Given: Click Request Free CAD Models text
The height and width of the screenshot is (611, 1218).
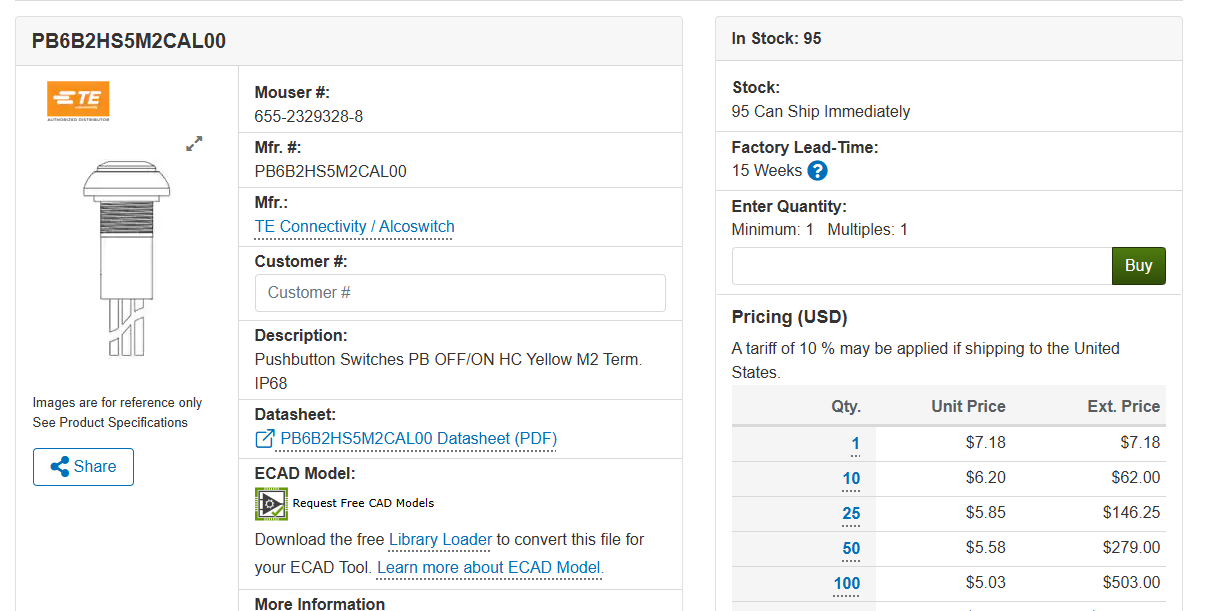Looking at the screenshot, I should point(363,503).
